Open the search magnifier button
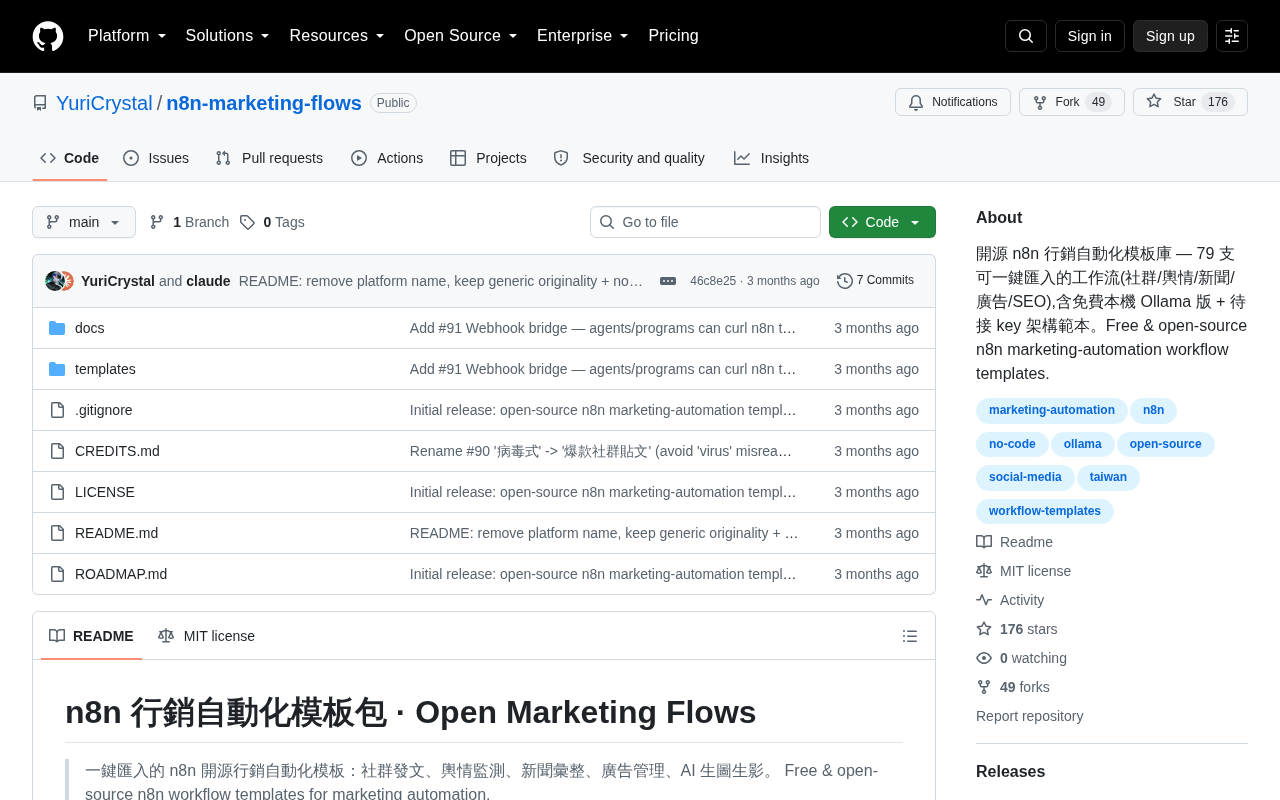The width and height of the screenshot is (1280, 800). click(x=1026, y=36)
